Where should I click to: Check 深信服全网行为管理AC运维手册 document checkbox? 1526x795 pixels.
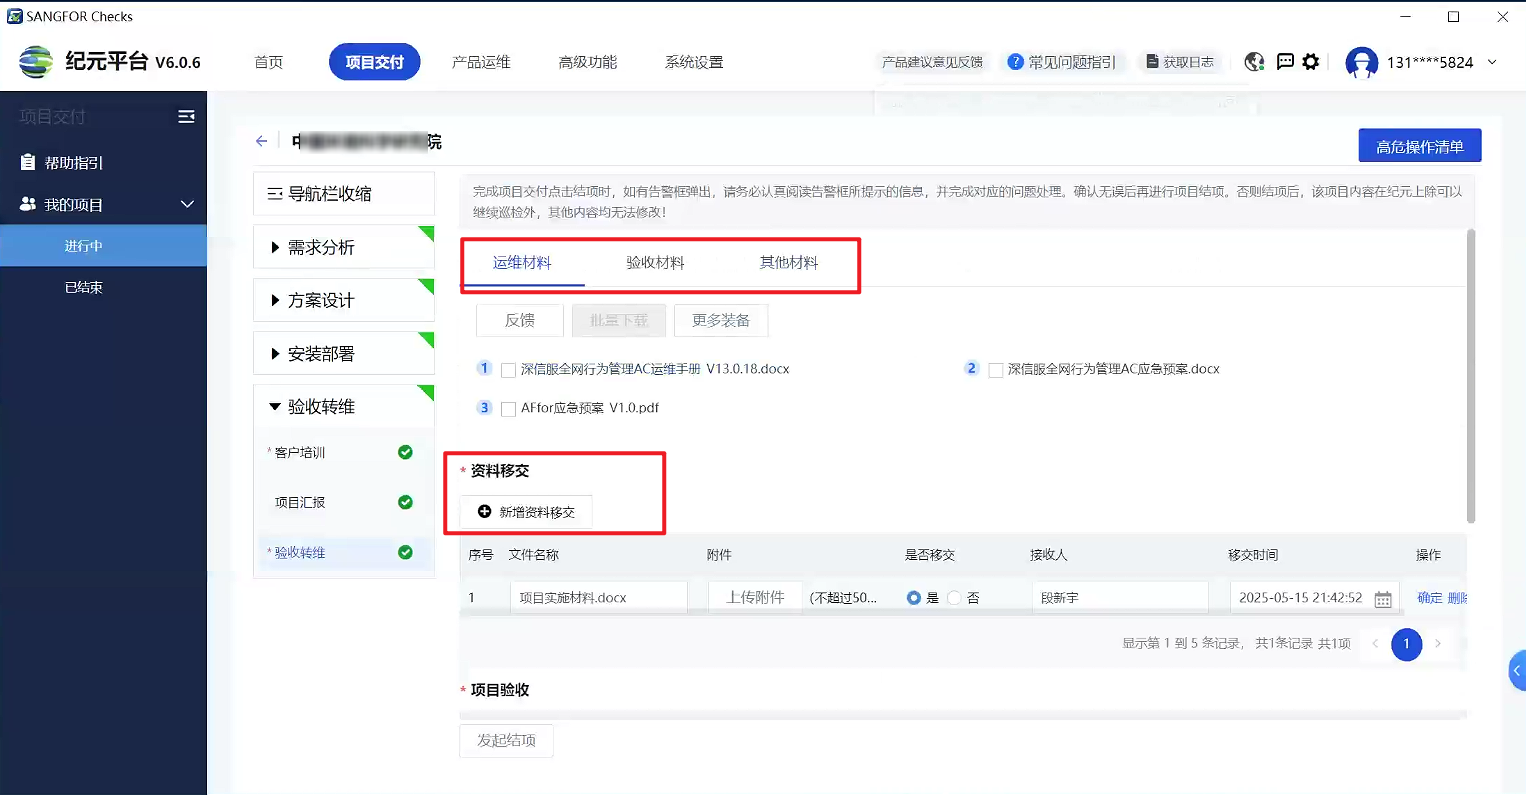tap(508, 370)
